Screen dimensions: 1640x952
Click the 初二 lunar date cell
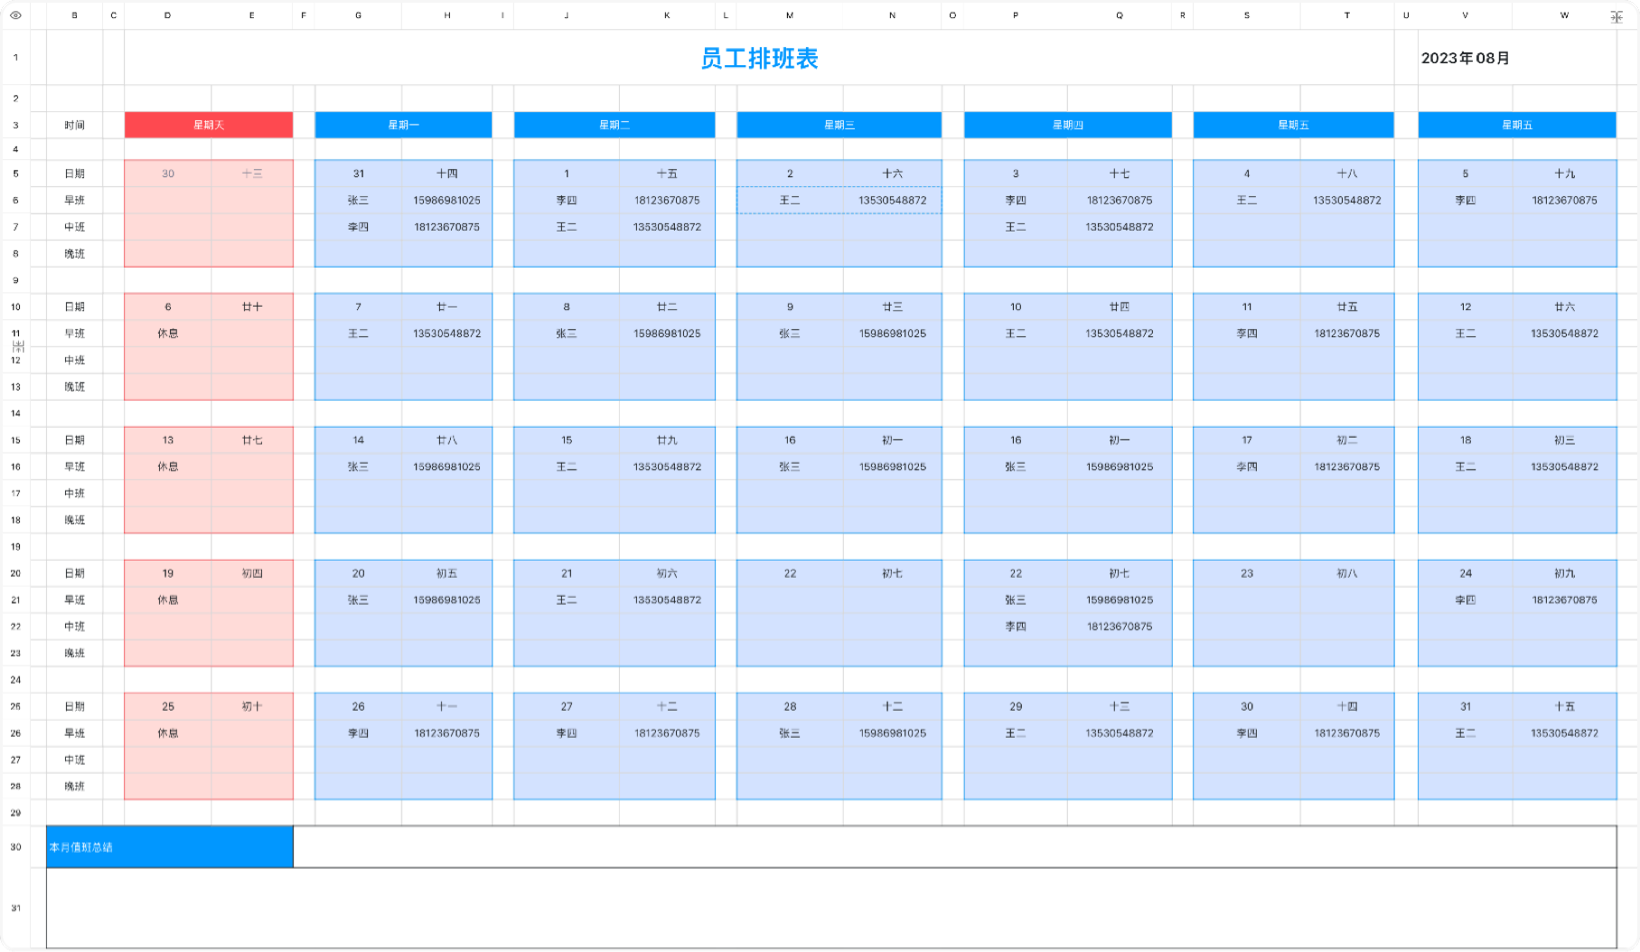[x=1347, y=440]
